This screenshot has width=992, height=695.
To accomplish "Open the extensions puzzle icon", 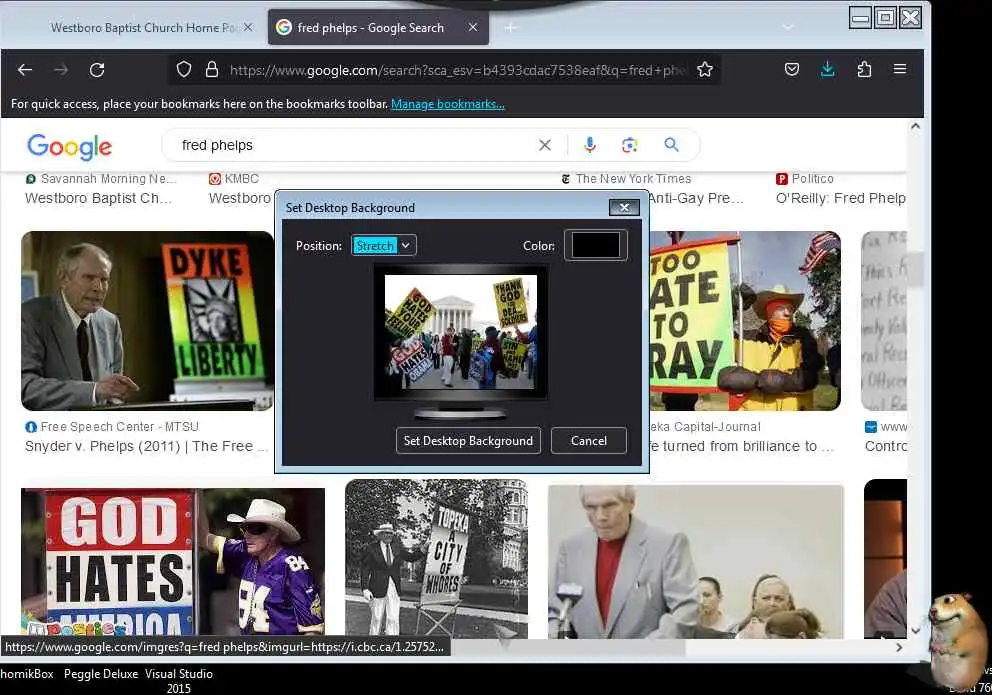I will click(864, 70).
